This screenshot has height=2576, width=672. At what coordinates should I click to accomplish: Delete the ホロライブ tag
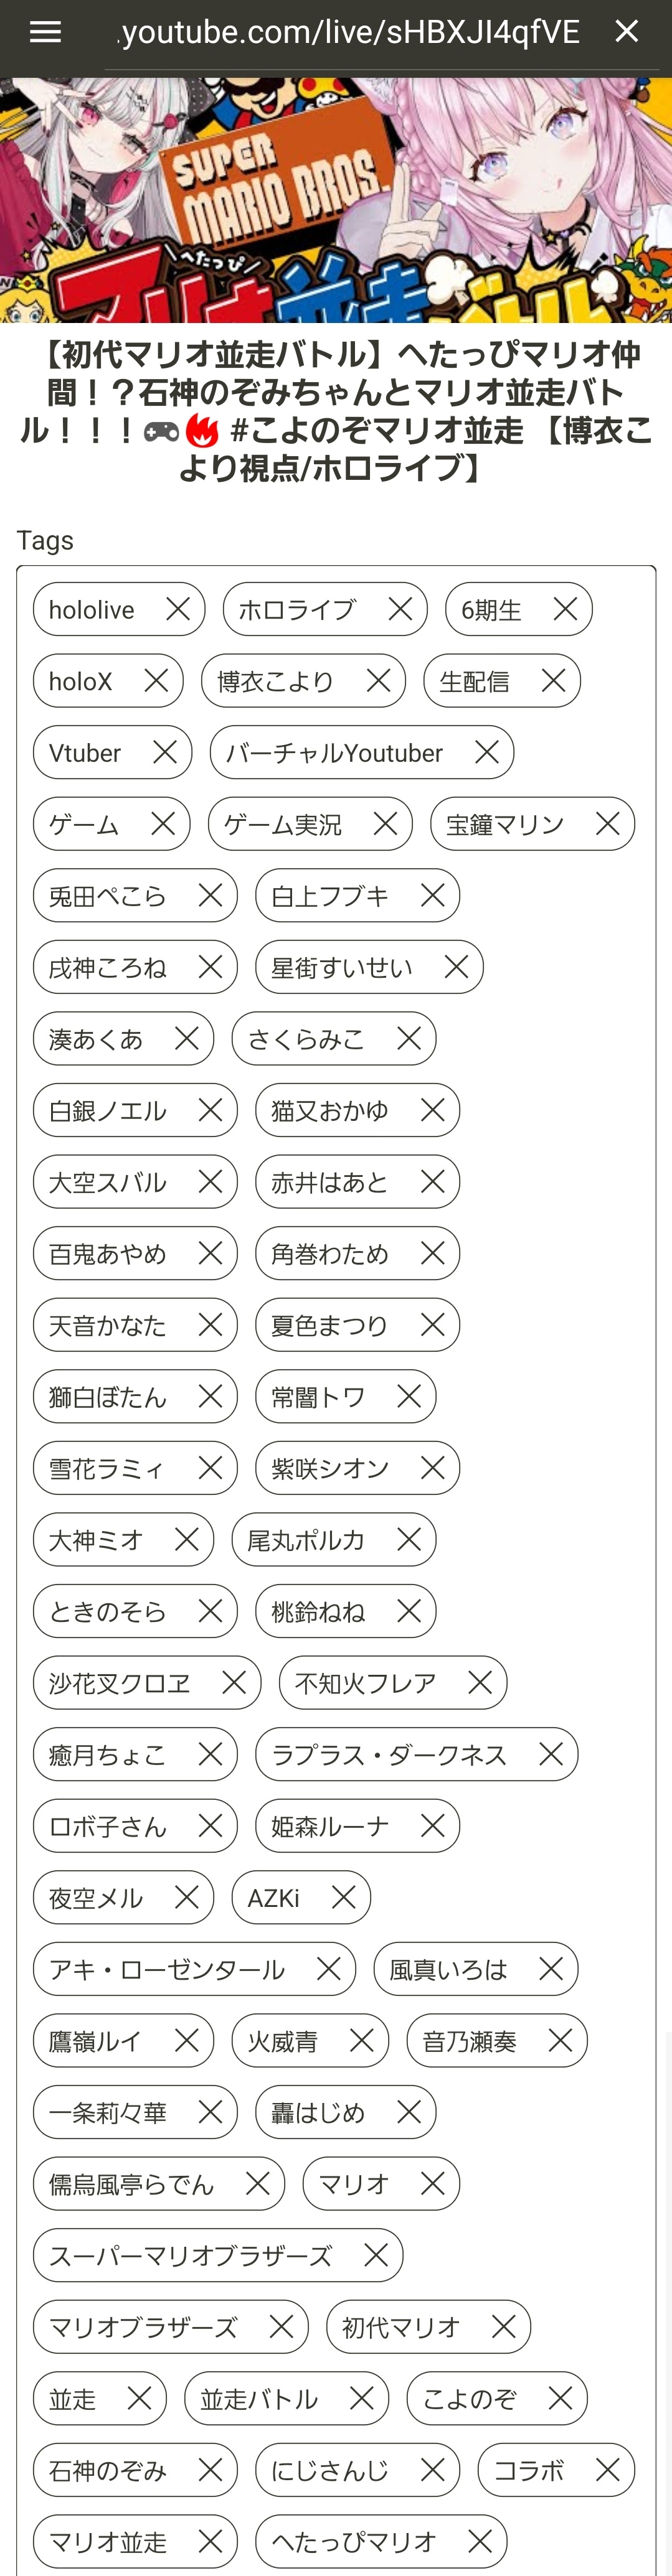(x=400, y=609)
